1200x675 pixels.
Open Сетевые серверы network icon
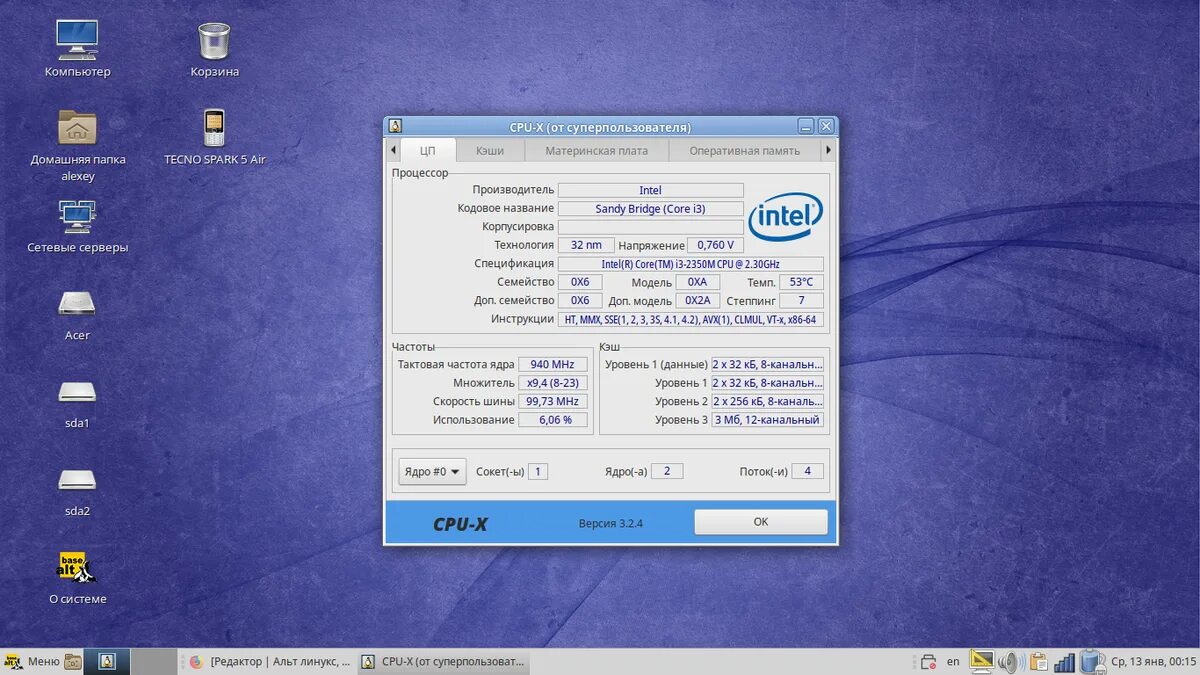tap(77, 216)
